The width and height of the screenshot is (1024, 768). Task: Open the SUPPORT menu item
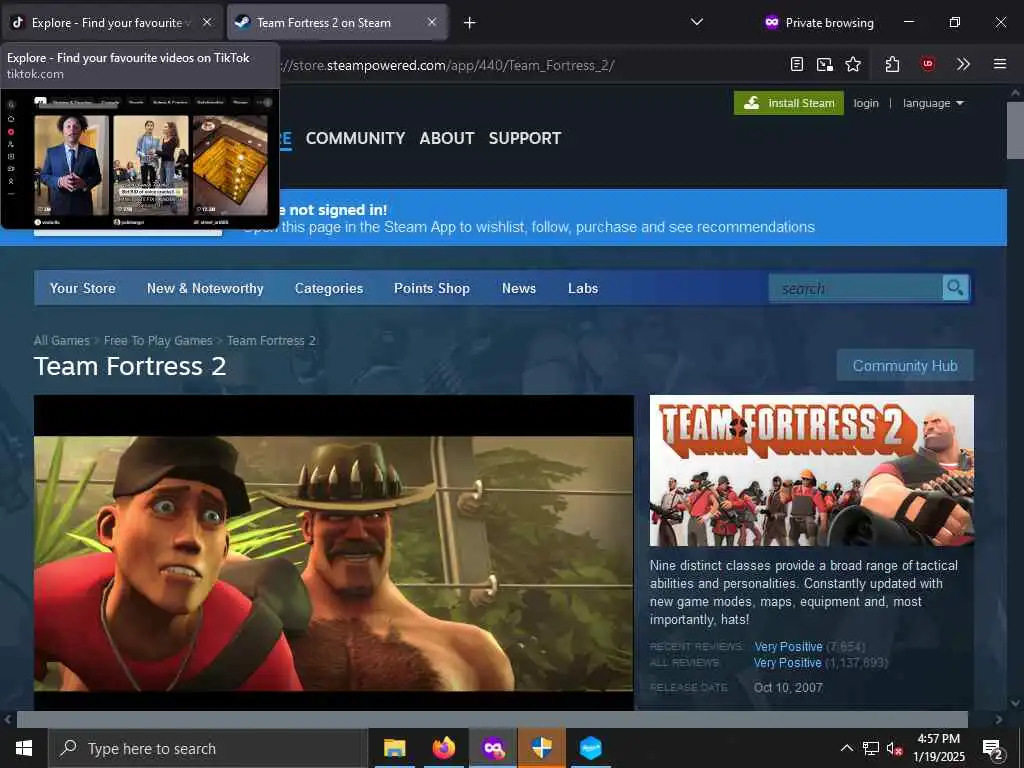[525, 138]
